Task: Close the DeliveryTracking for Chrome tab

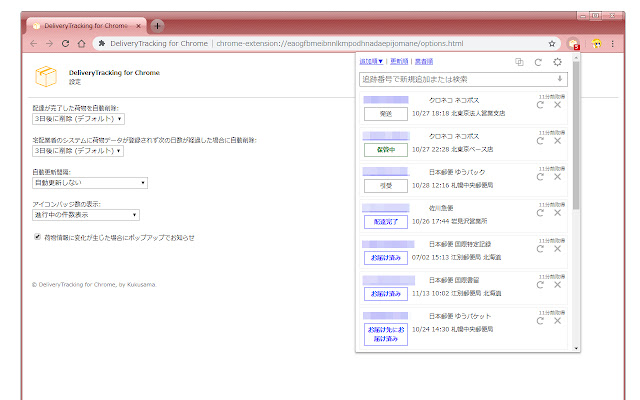Action: [x=138, y=26]
